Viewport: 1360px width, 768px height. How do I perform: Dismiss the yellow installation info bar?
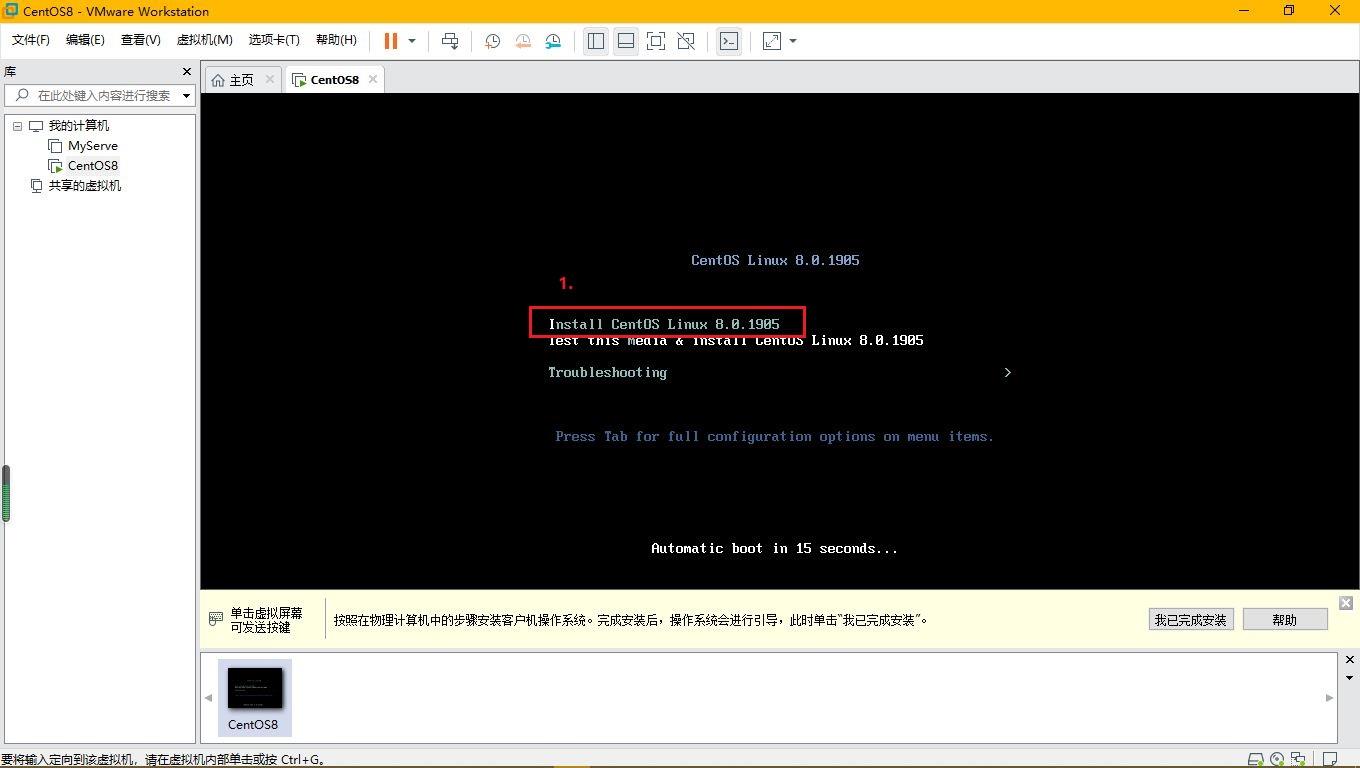click(x=1346, y=603)
